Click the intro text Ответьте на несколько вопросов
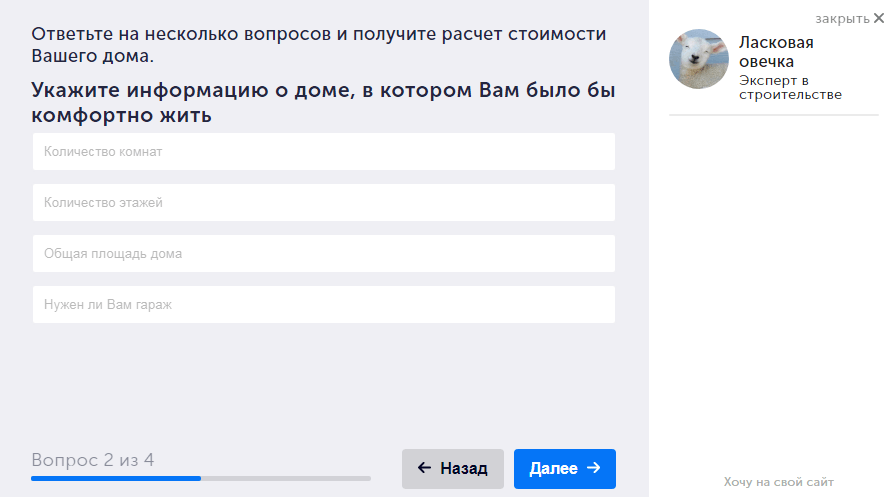The height and width of the screenshot is (497, 894). click(x=319, y=45)
